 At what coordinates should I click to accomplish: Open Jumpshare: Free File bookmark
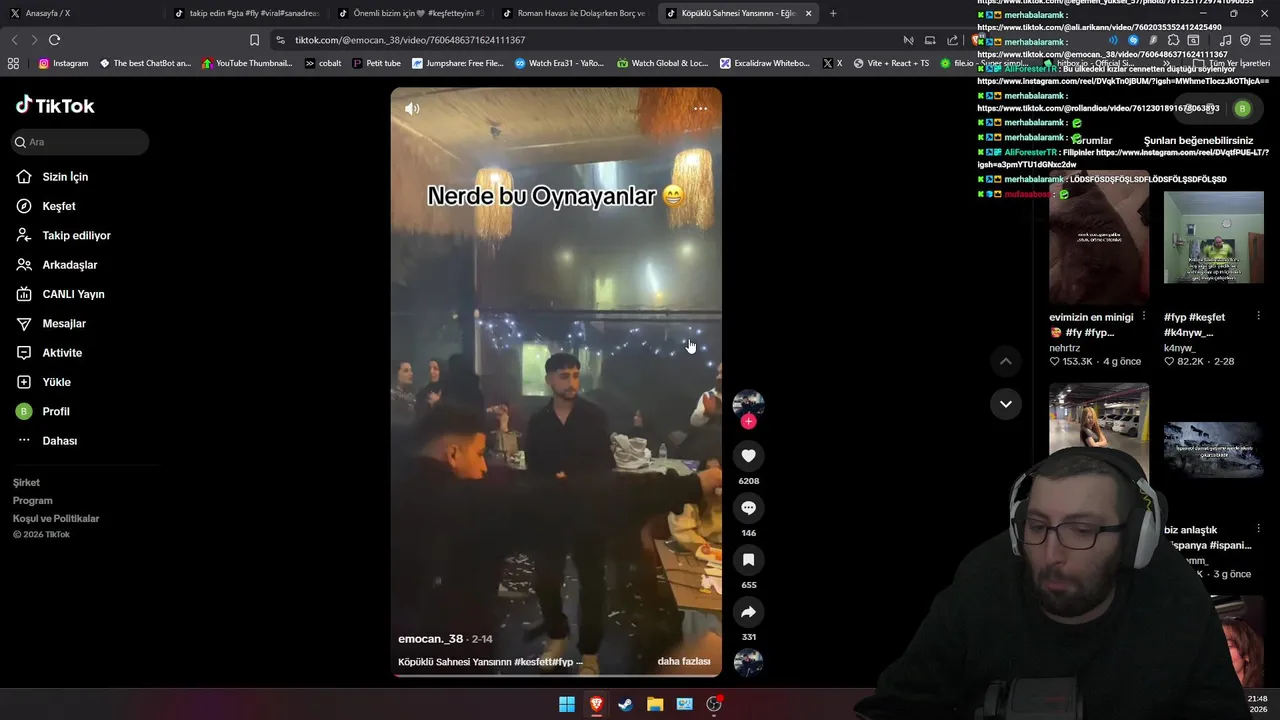(458, 63)
